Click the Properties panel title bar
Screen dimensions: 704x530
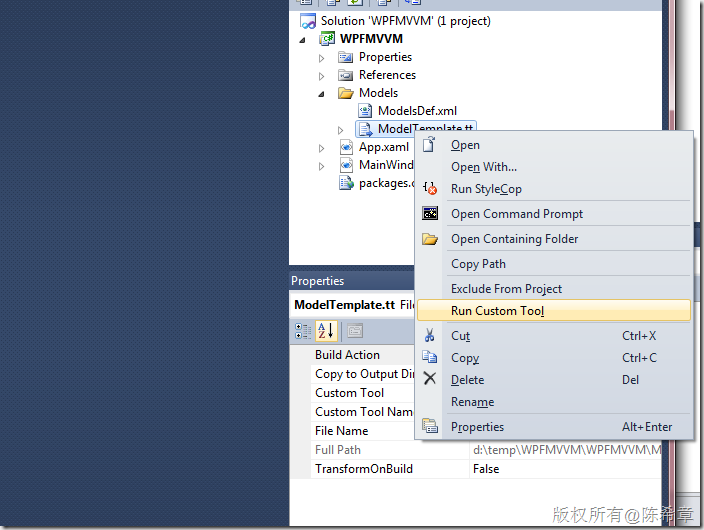point(352,281)
